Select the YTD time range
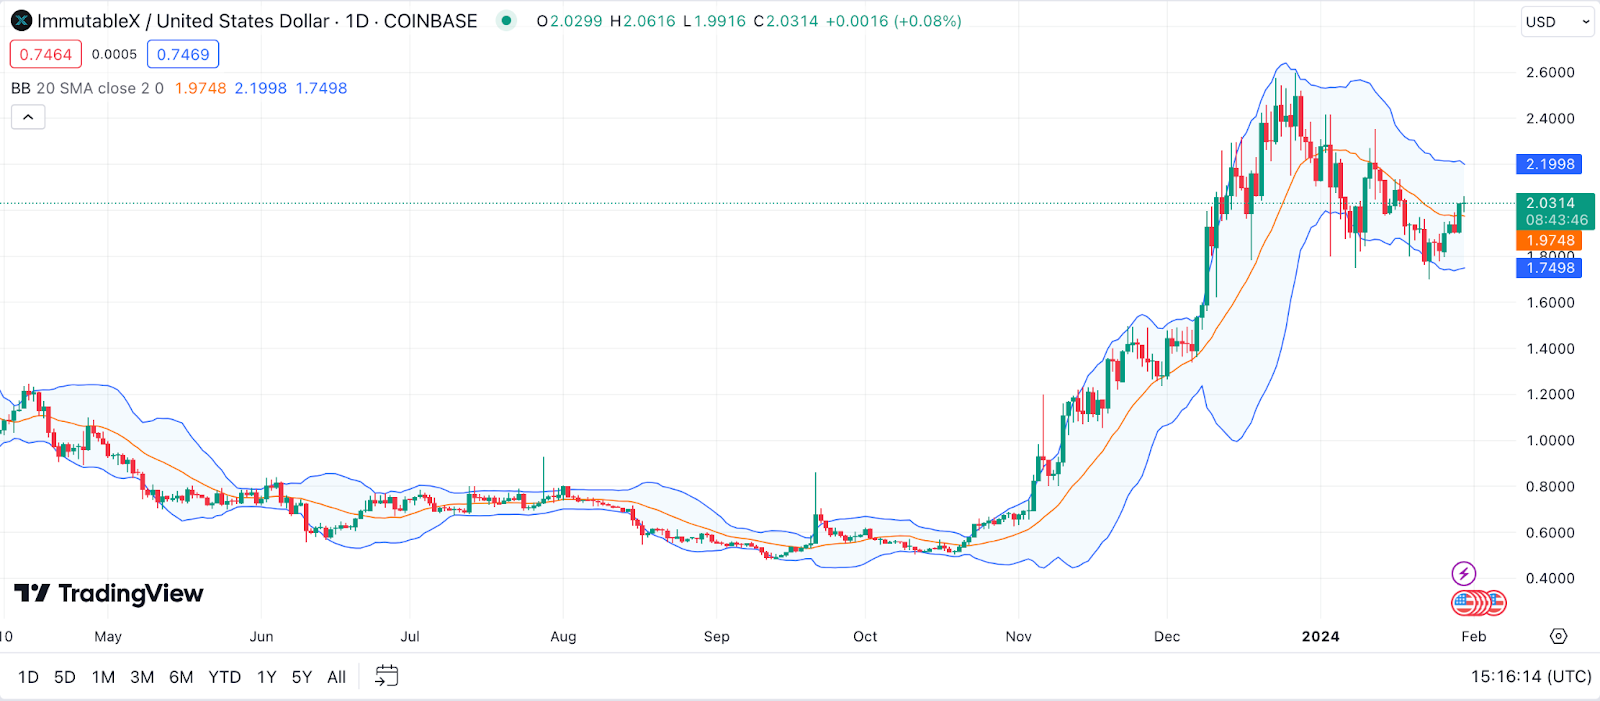Viewport: 1600px width, 701px height. pyautogui.click(x=225, y=677)
